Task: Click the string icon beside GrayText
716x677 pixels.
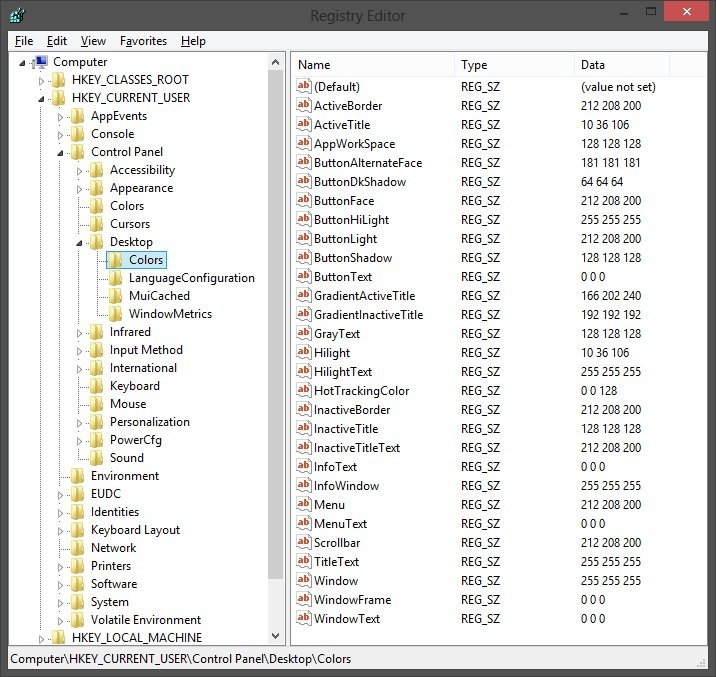Action: click(304, 333)
